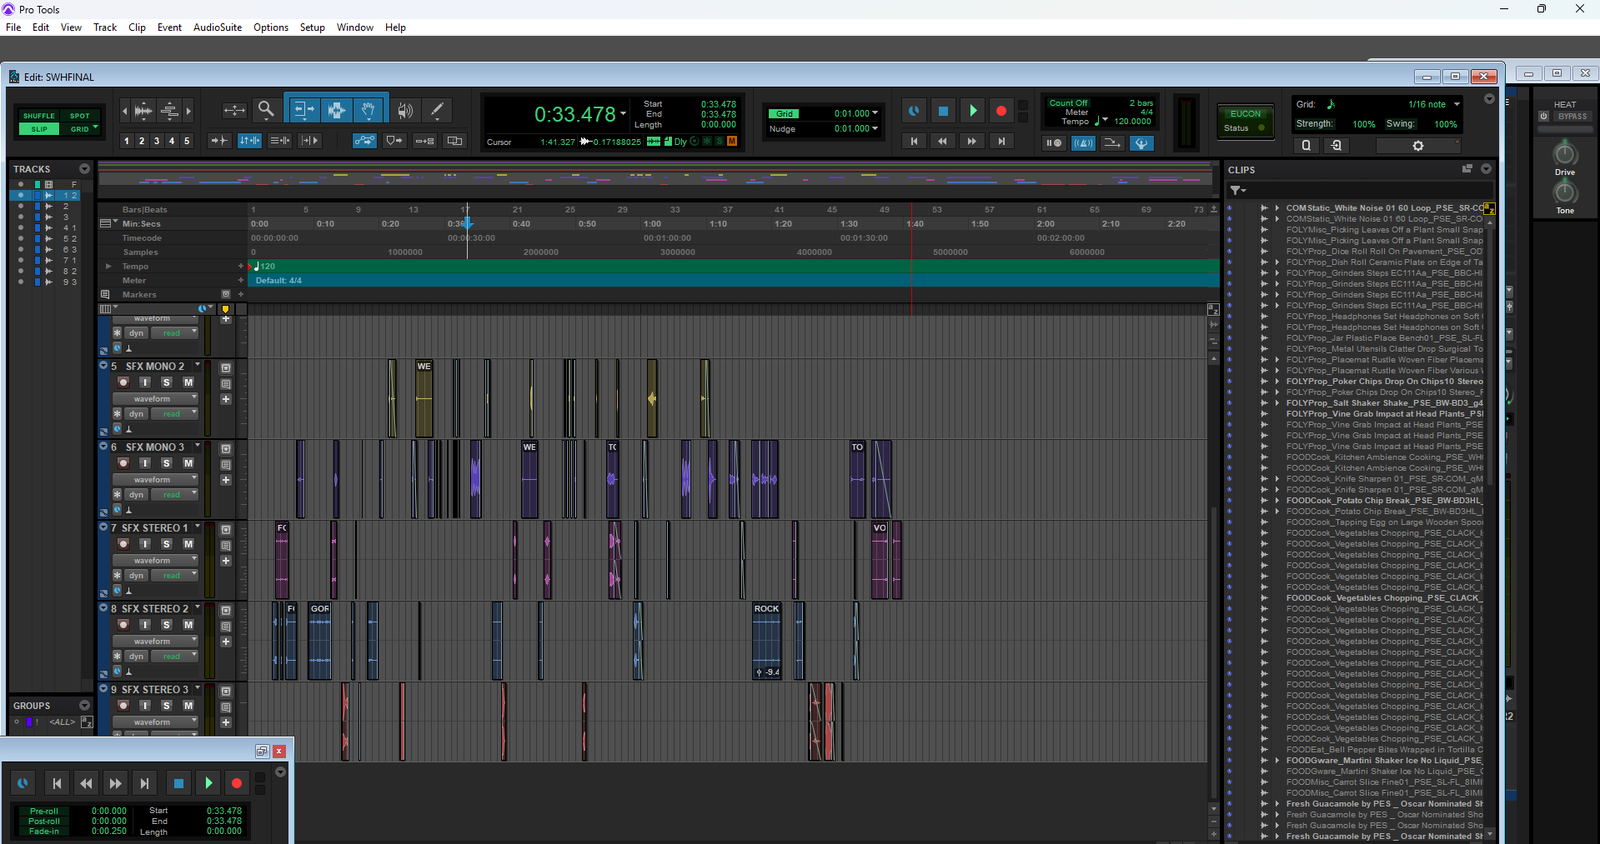Viewport: 1600px width, 844px height.
Task: Open 1/16 note grid dropdown
Action: tap(1457, 104)
